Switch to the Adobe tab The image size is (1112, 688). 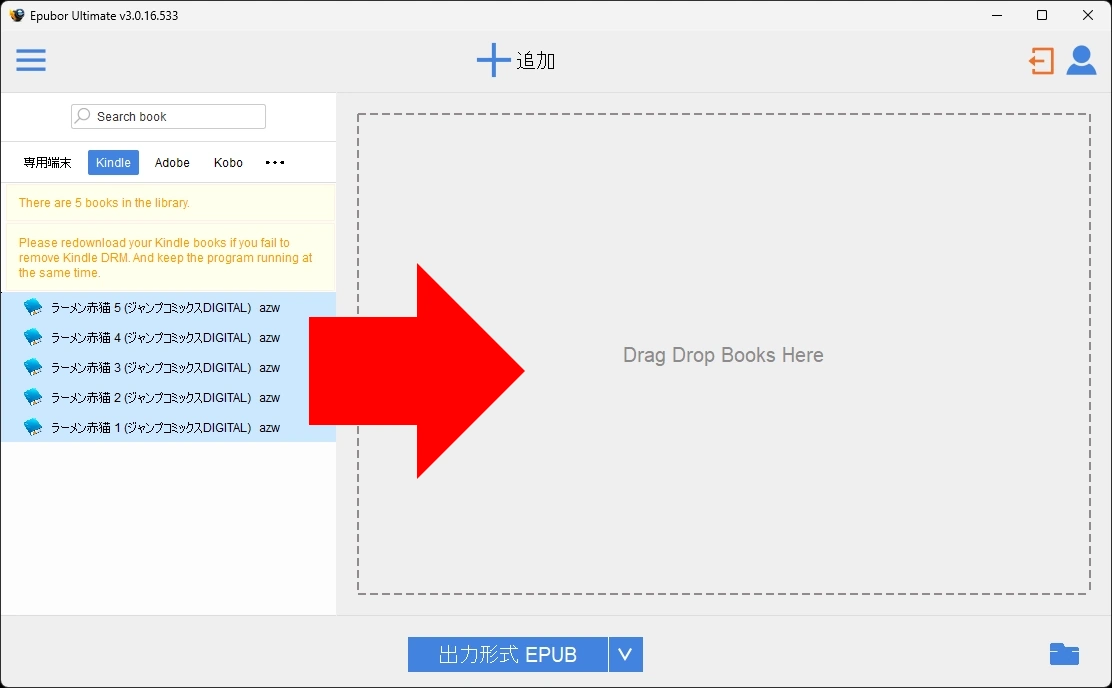point(172,163)
